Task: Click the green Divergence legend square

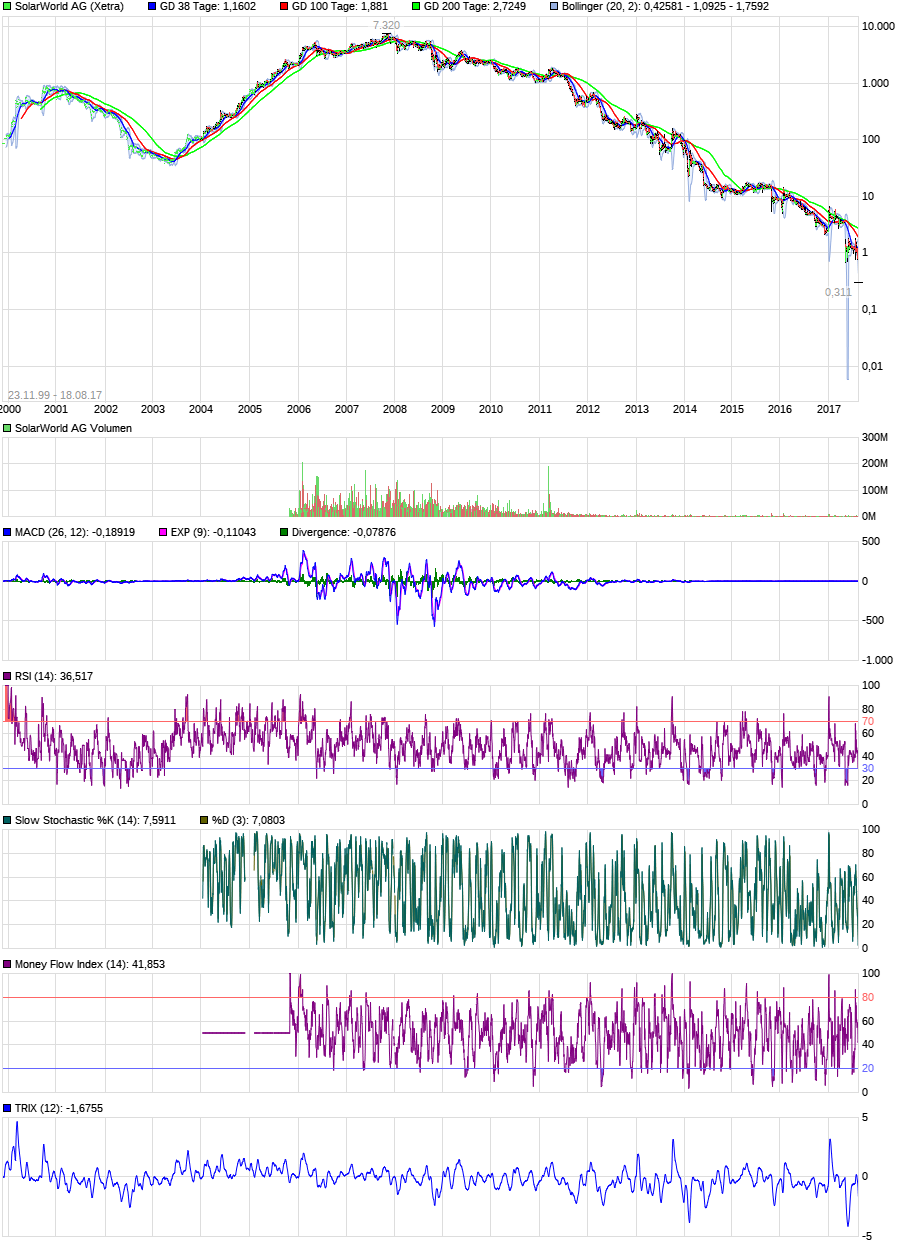Action: pos(284,532)
